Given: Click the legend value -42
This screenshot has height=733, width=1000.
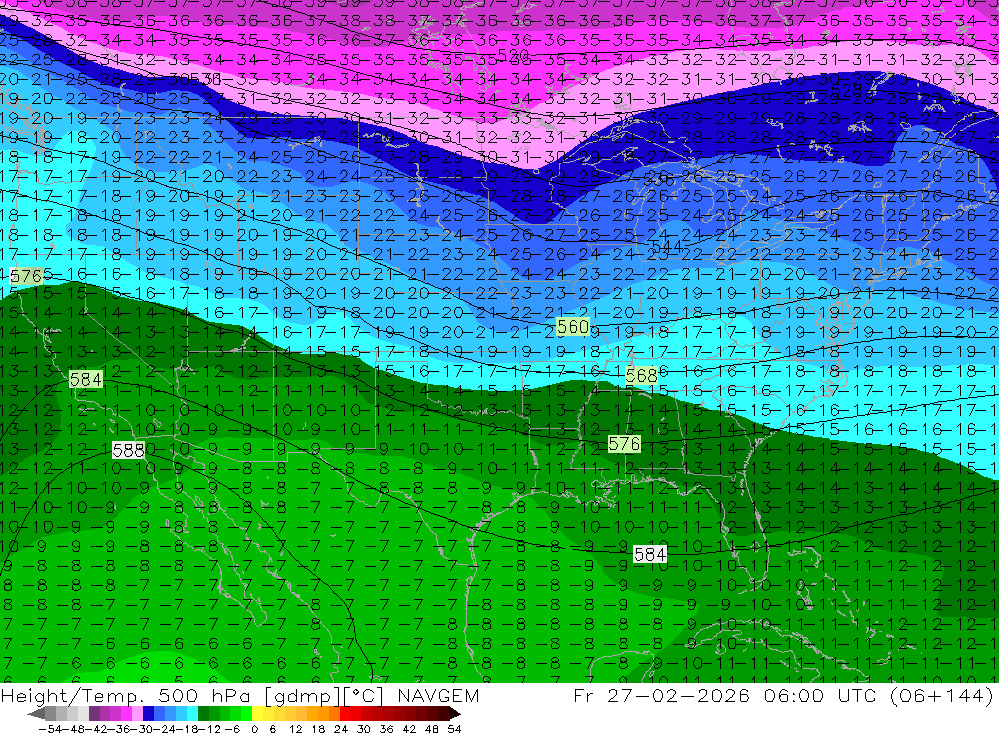Looking at the screenshot, I should pos(98,729).
